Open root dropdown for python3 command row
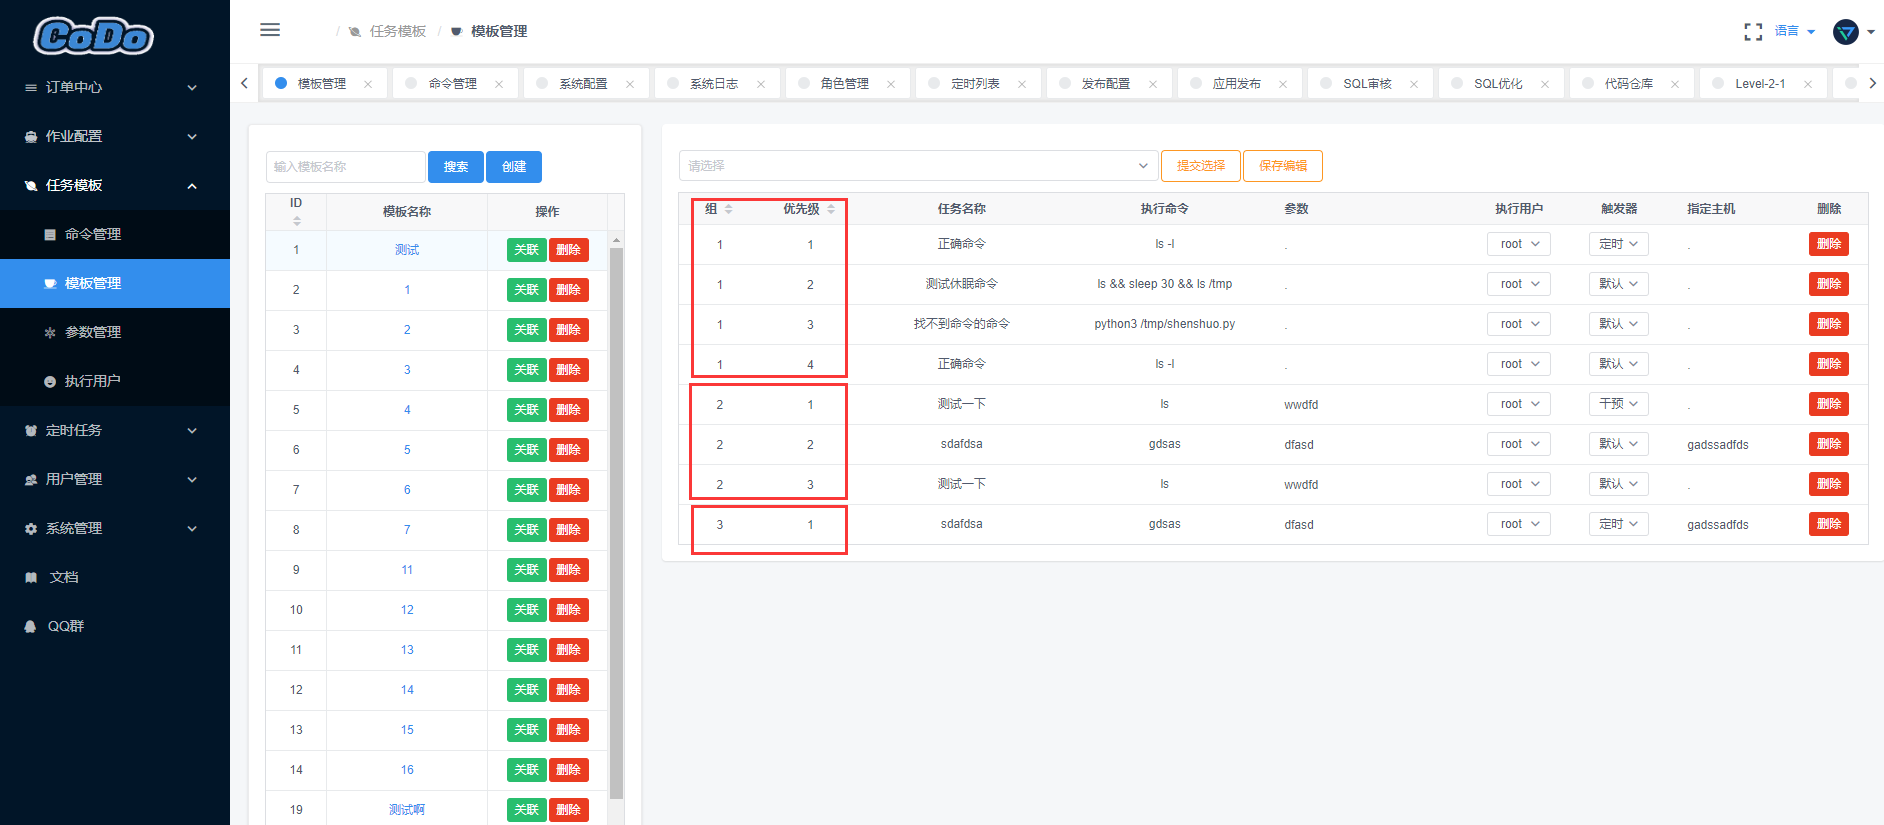The image size is (1884, 825). click(1519, 324)
